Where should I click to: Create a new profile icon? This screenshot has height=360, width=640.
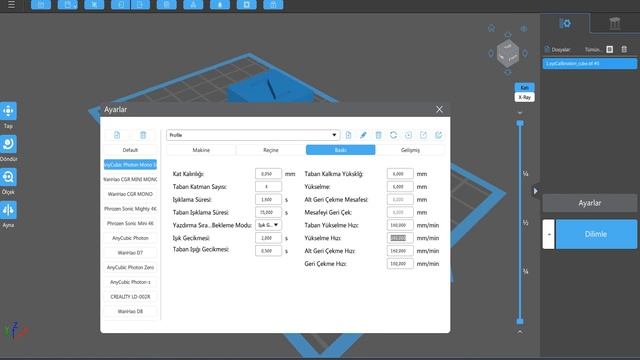pyautogui.click(x=348, y=135)
